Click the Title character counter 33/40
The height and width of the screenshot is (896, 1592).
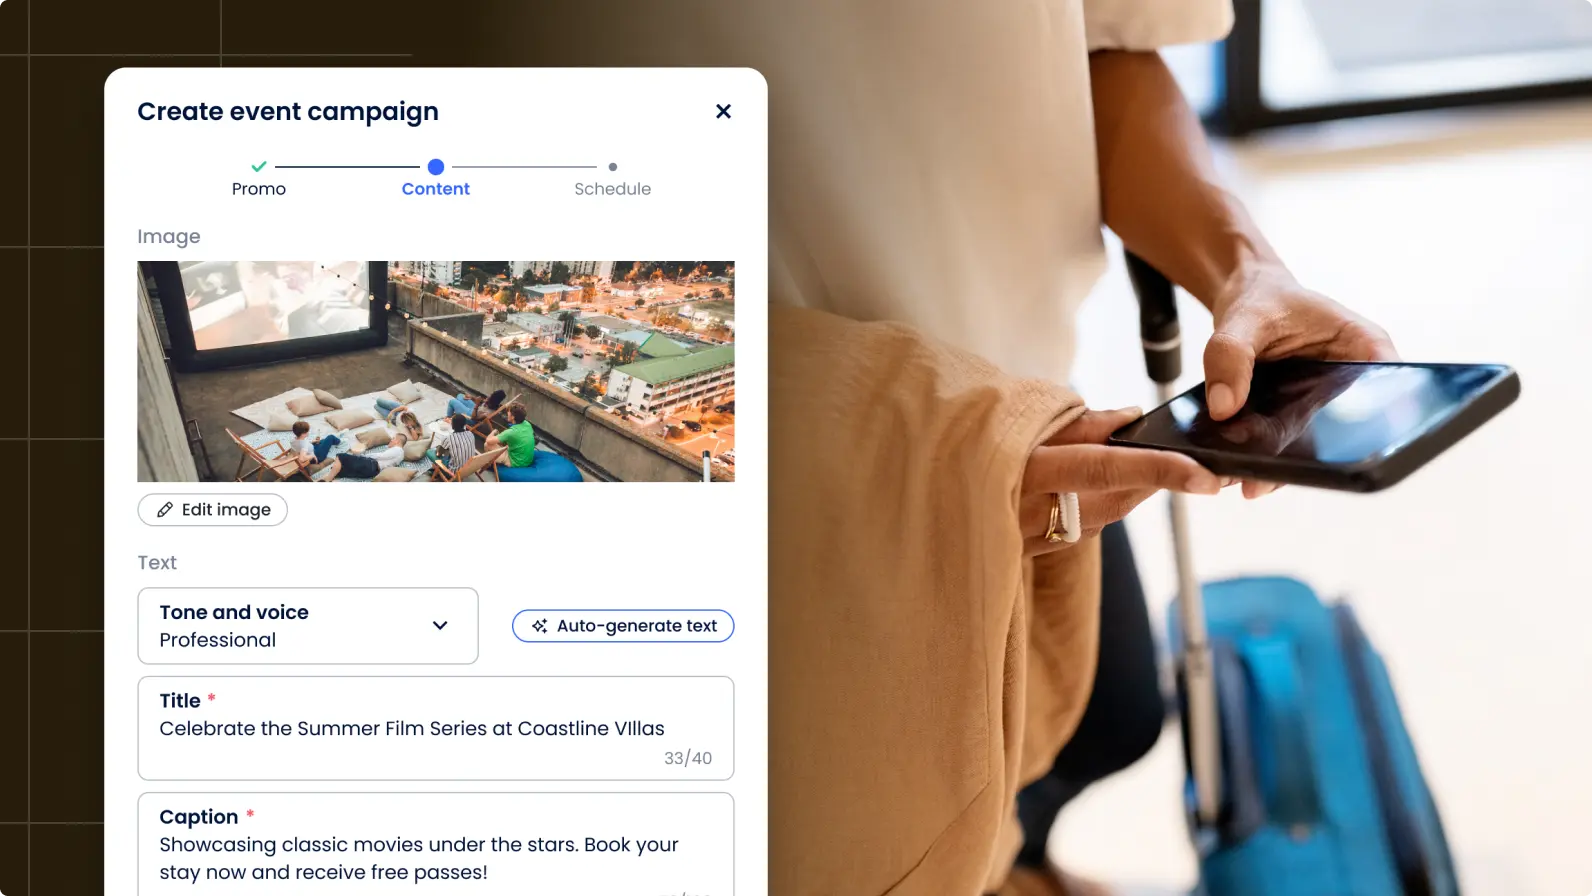(x=688, y=758)
